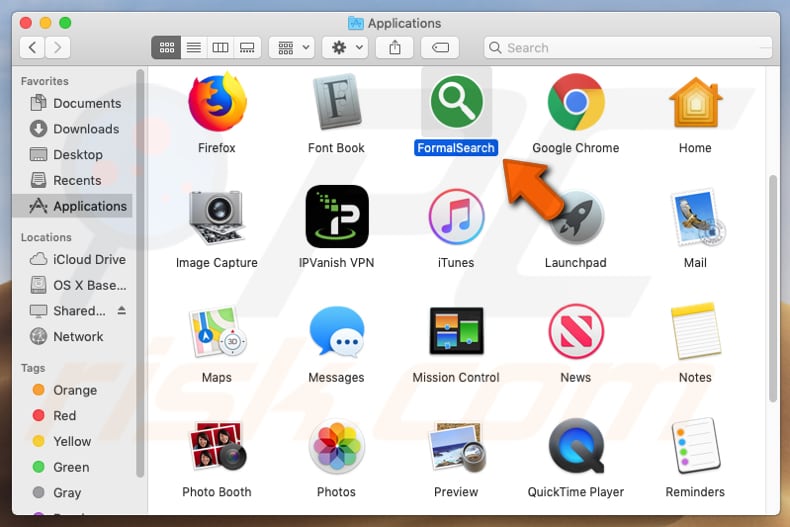The width and height of the screenshot is (790, 527).
Task: Go forward with the right chevron button
Action: coord(57,48)
